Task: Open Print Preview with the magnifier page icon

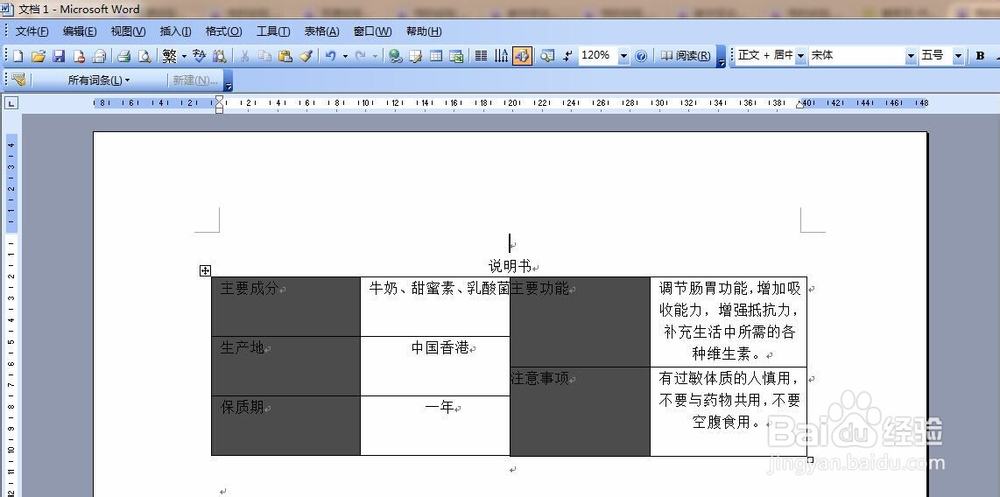Action: pyautogui.click(x=144, y=56)
